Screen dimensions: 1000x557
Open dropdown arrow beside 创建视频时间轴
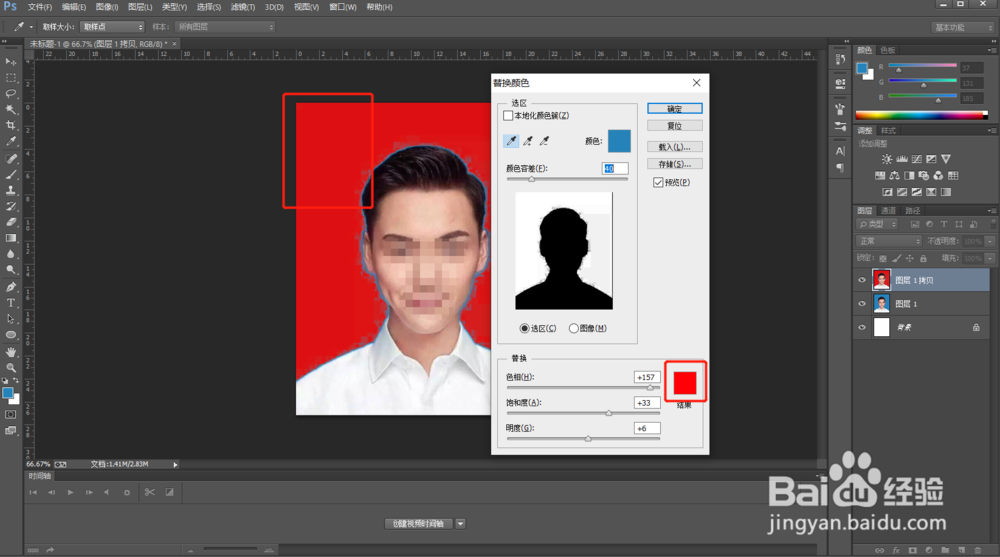pos(460,524)
